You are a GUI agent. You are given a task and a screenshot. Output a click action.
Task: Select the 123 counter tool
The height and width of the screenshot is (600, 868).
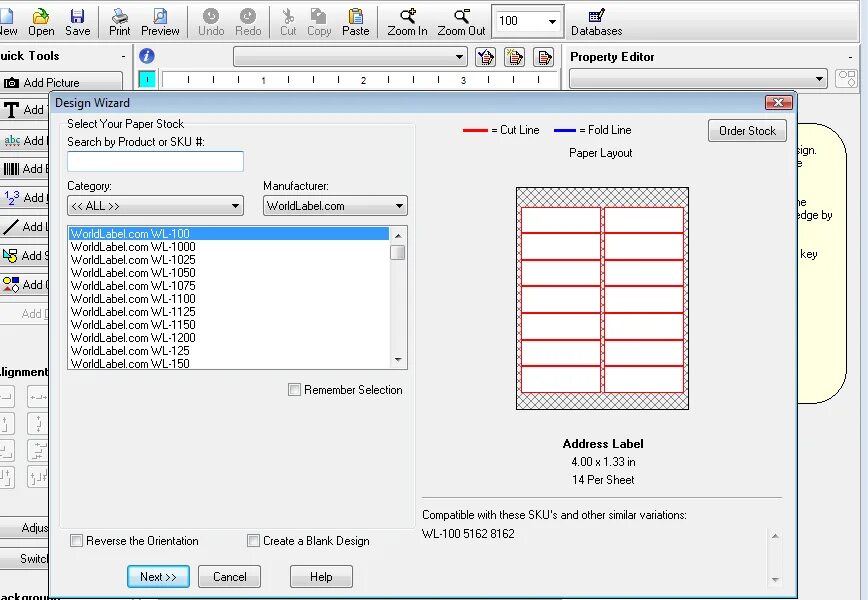tap(24, 198)
